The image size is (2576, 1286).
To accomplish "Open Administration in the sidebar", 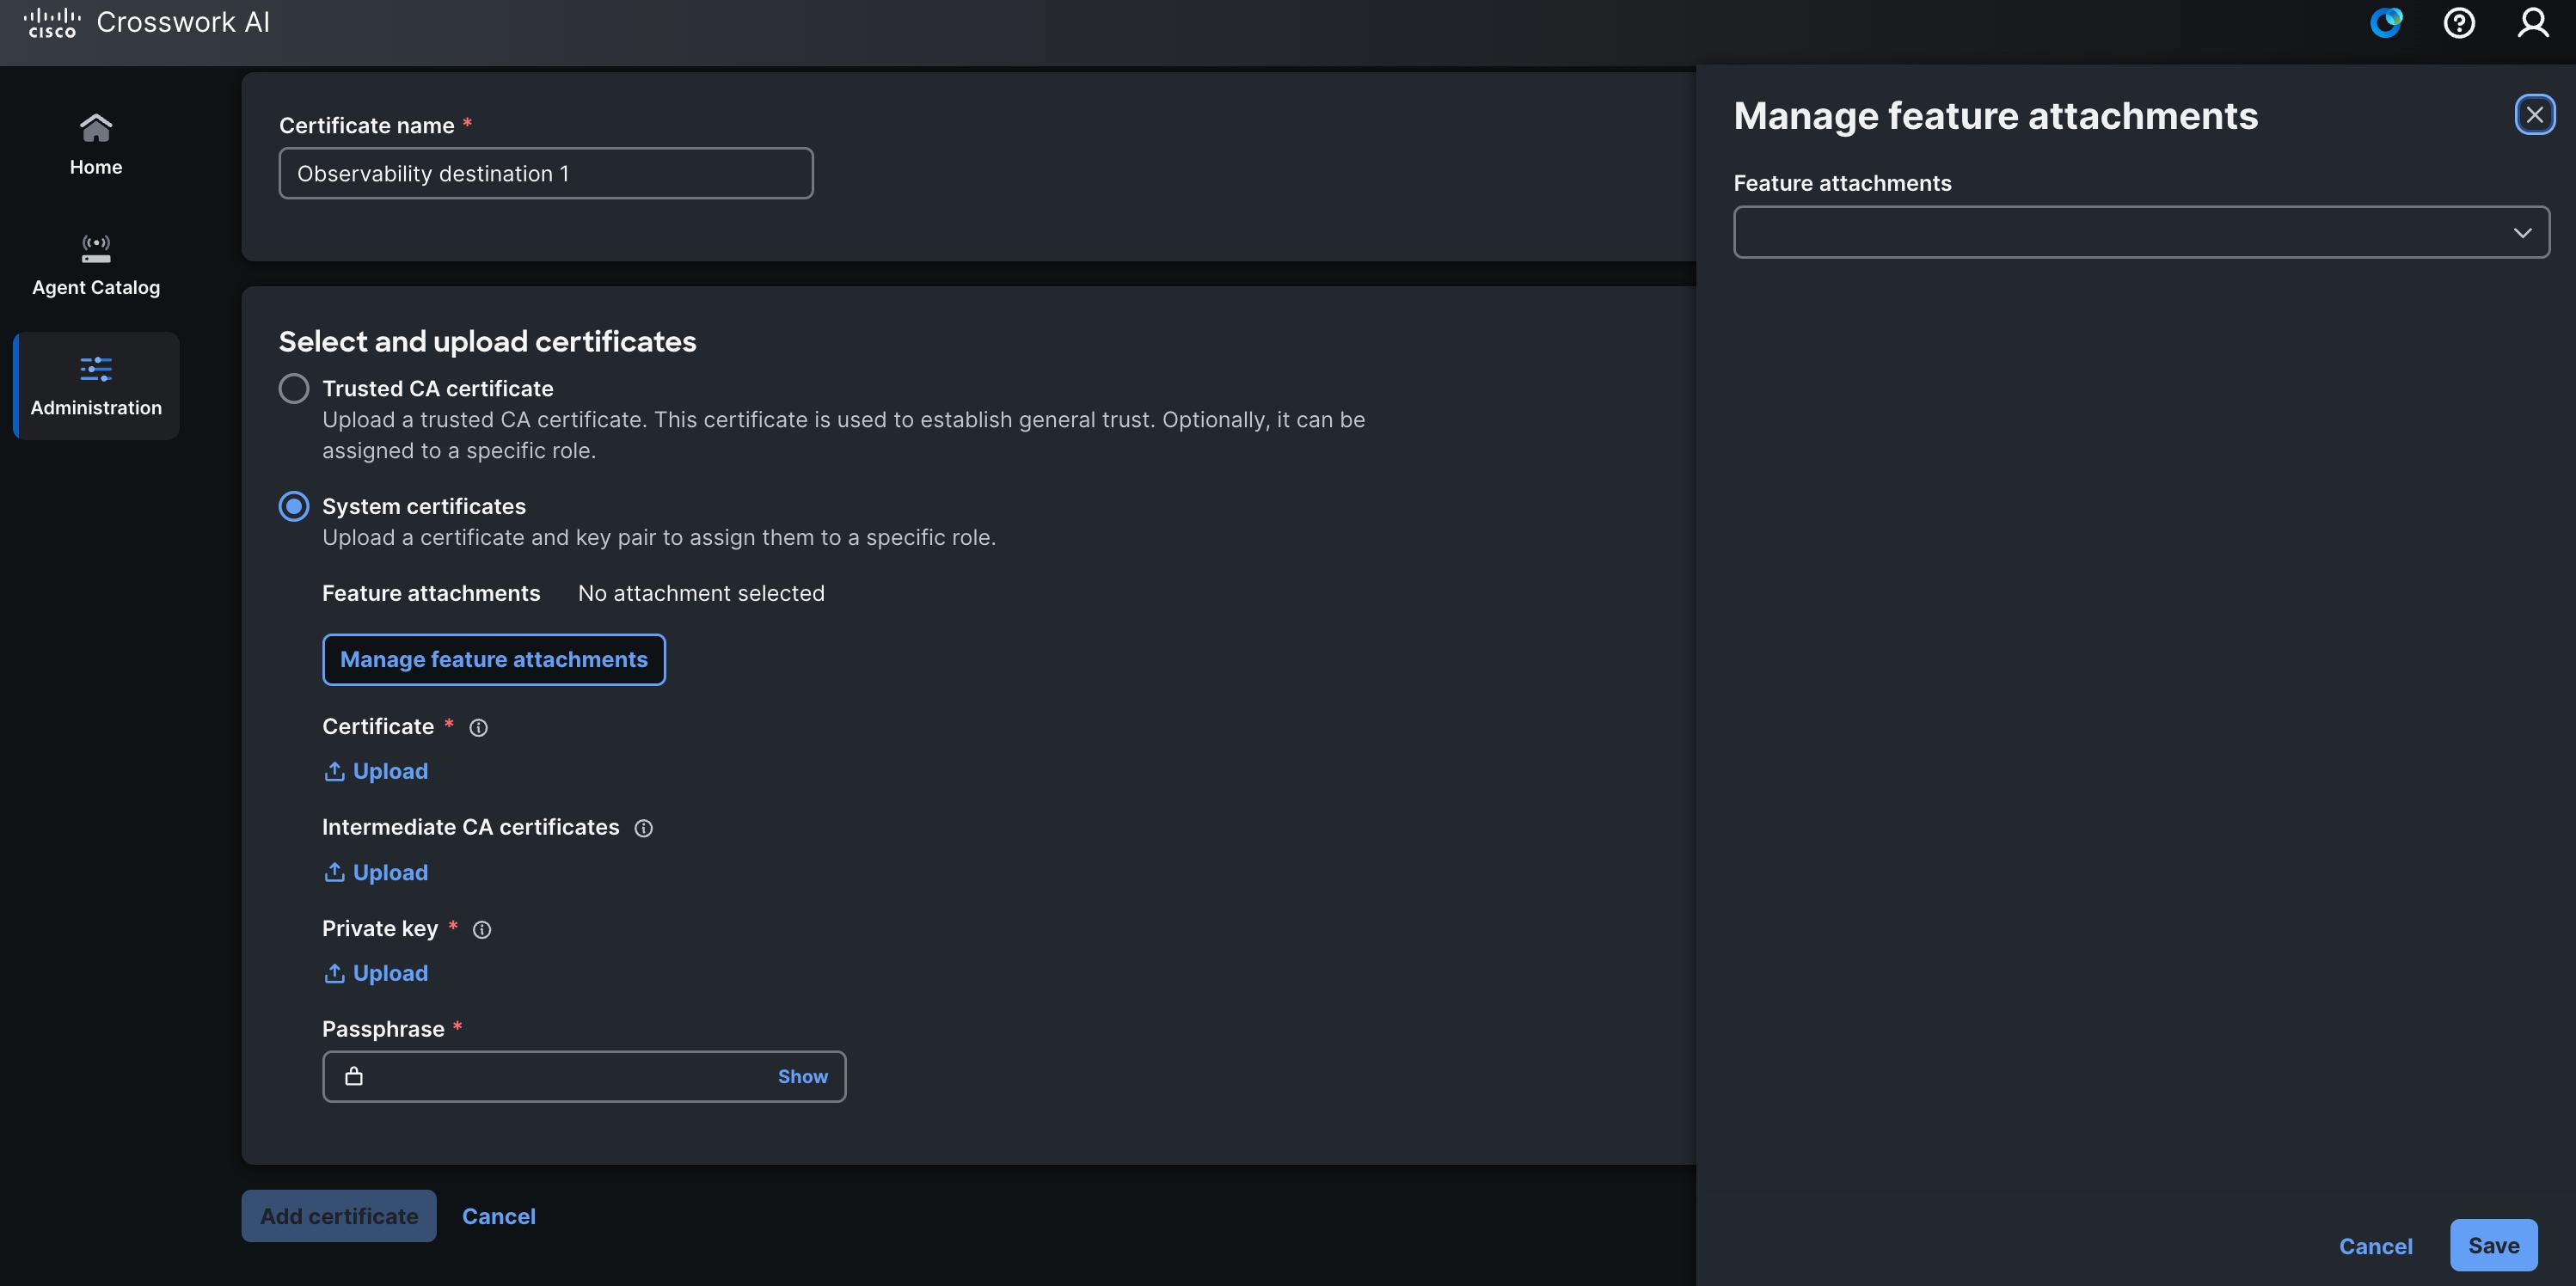I will [x=96, y=386].
